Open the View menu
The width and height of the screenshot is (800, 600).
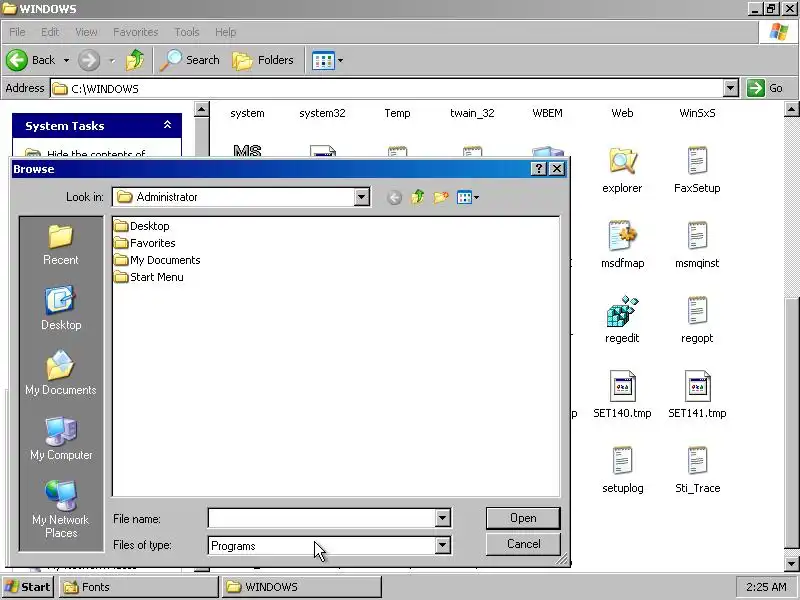pyautogui.click(x=86, y=32)
